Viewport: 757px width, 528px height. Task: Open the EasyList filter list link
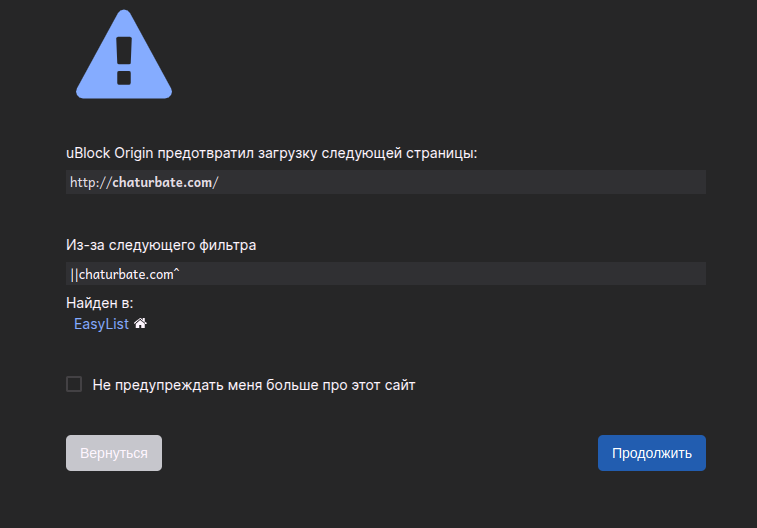pyautogui.click(x=101, y=324)
